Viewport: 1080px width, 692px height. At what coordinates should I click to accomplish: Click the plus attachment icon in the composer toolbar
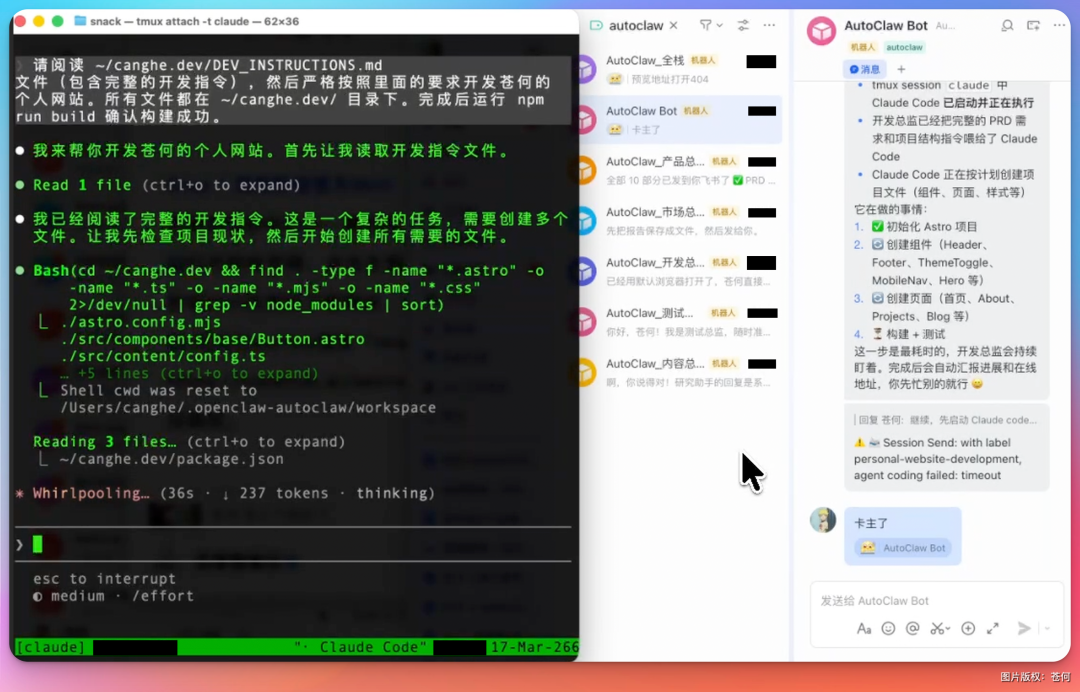pos(969,628)
